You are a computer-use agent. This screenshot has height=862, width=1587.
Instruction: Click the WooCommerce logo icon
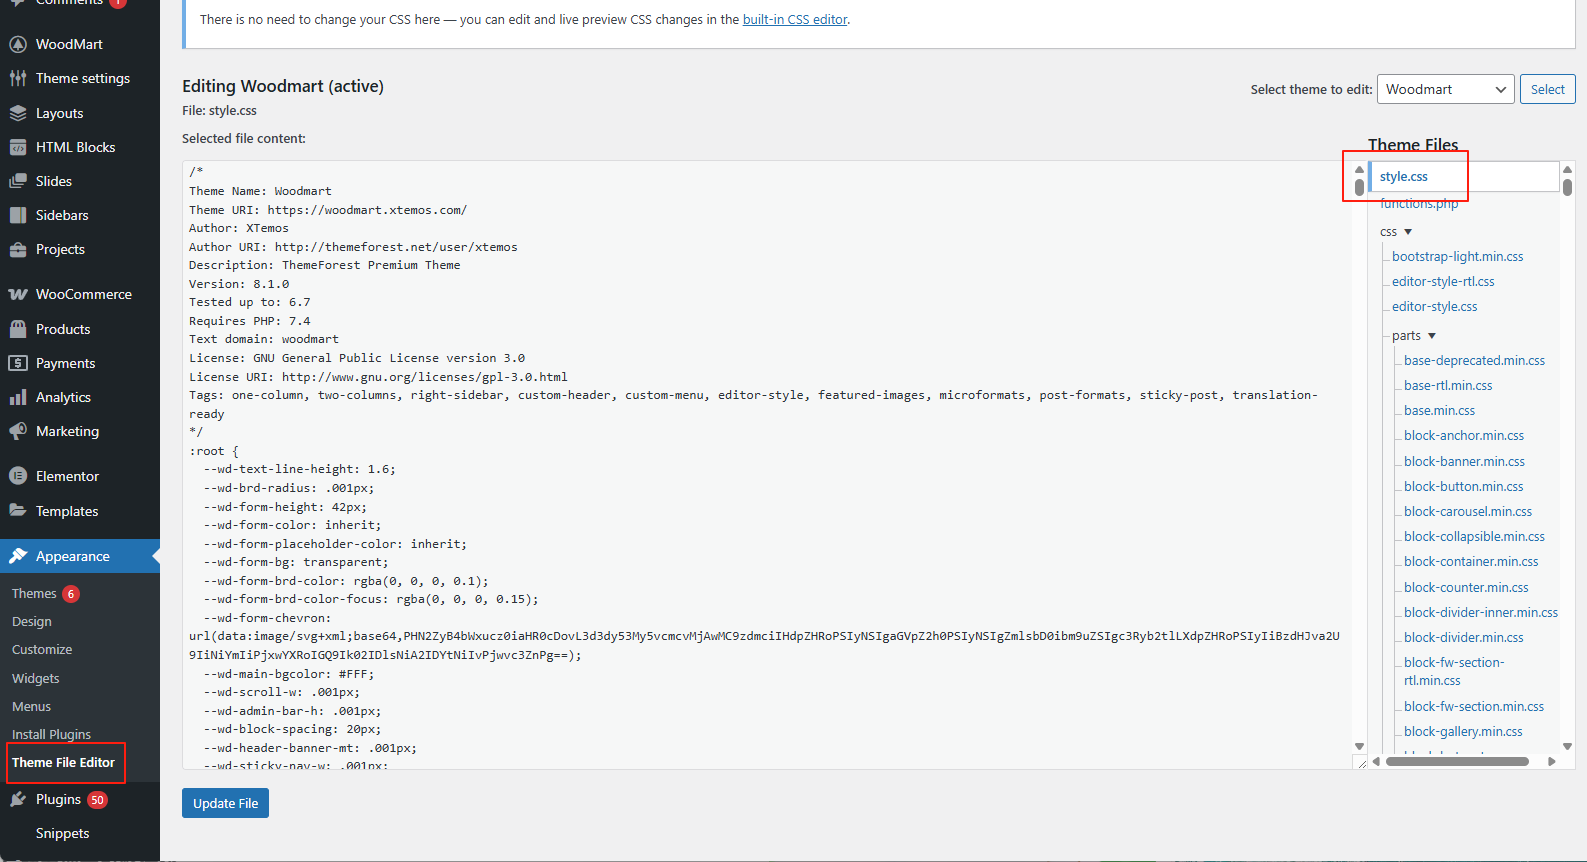(18, 294)
